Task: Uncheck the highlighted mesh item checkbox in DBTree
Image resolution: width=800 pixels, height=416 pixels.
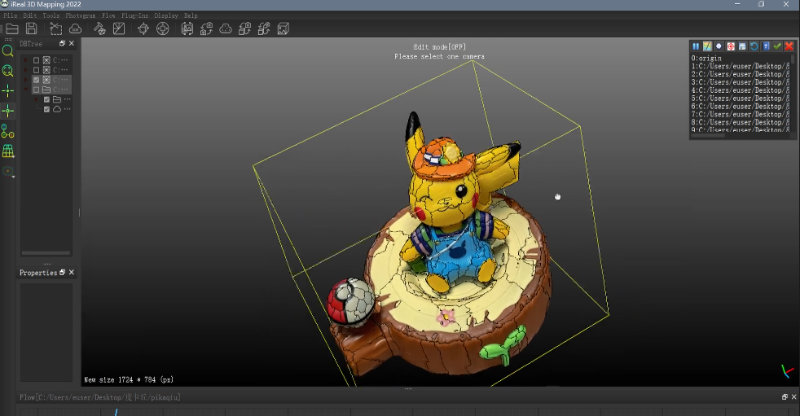Action: [x=36, y=80]
